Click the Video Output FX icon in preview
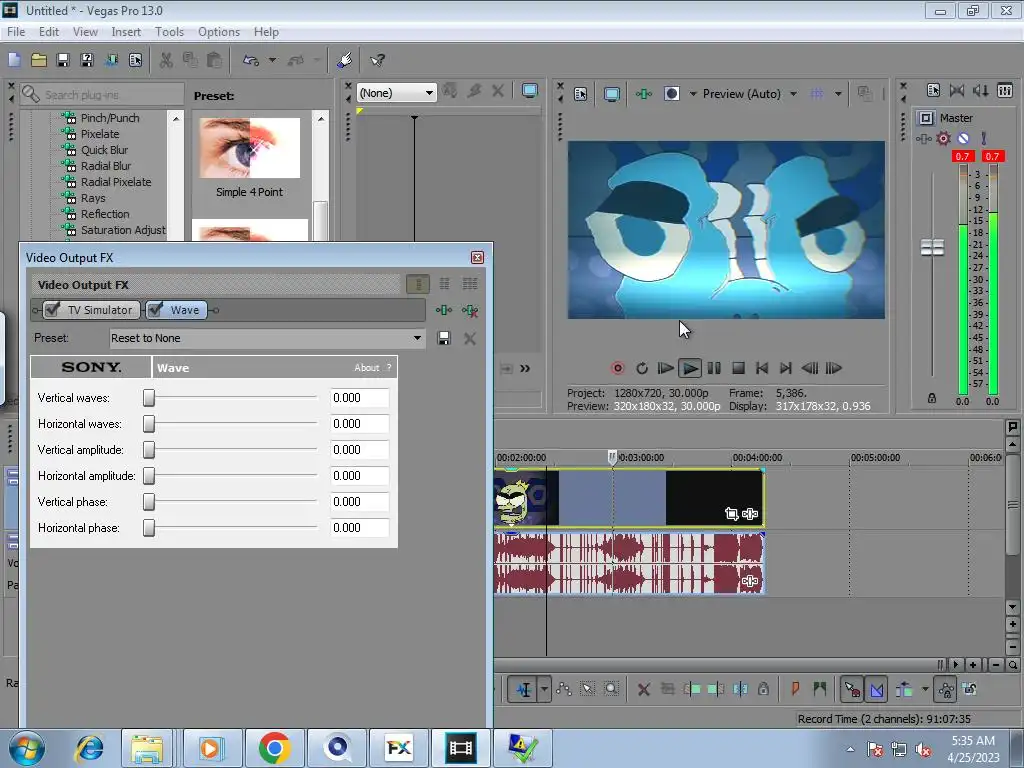1024x768 pixels. (x=644, y=94)
